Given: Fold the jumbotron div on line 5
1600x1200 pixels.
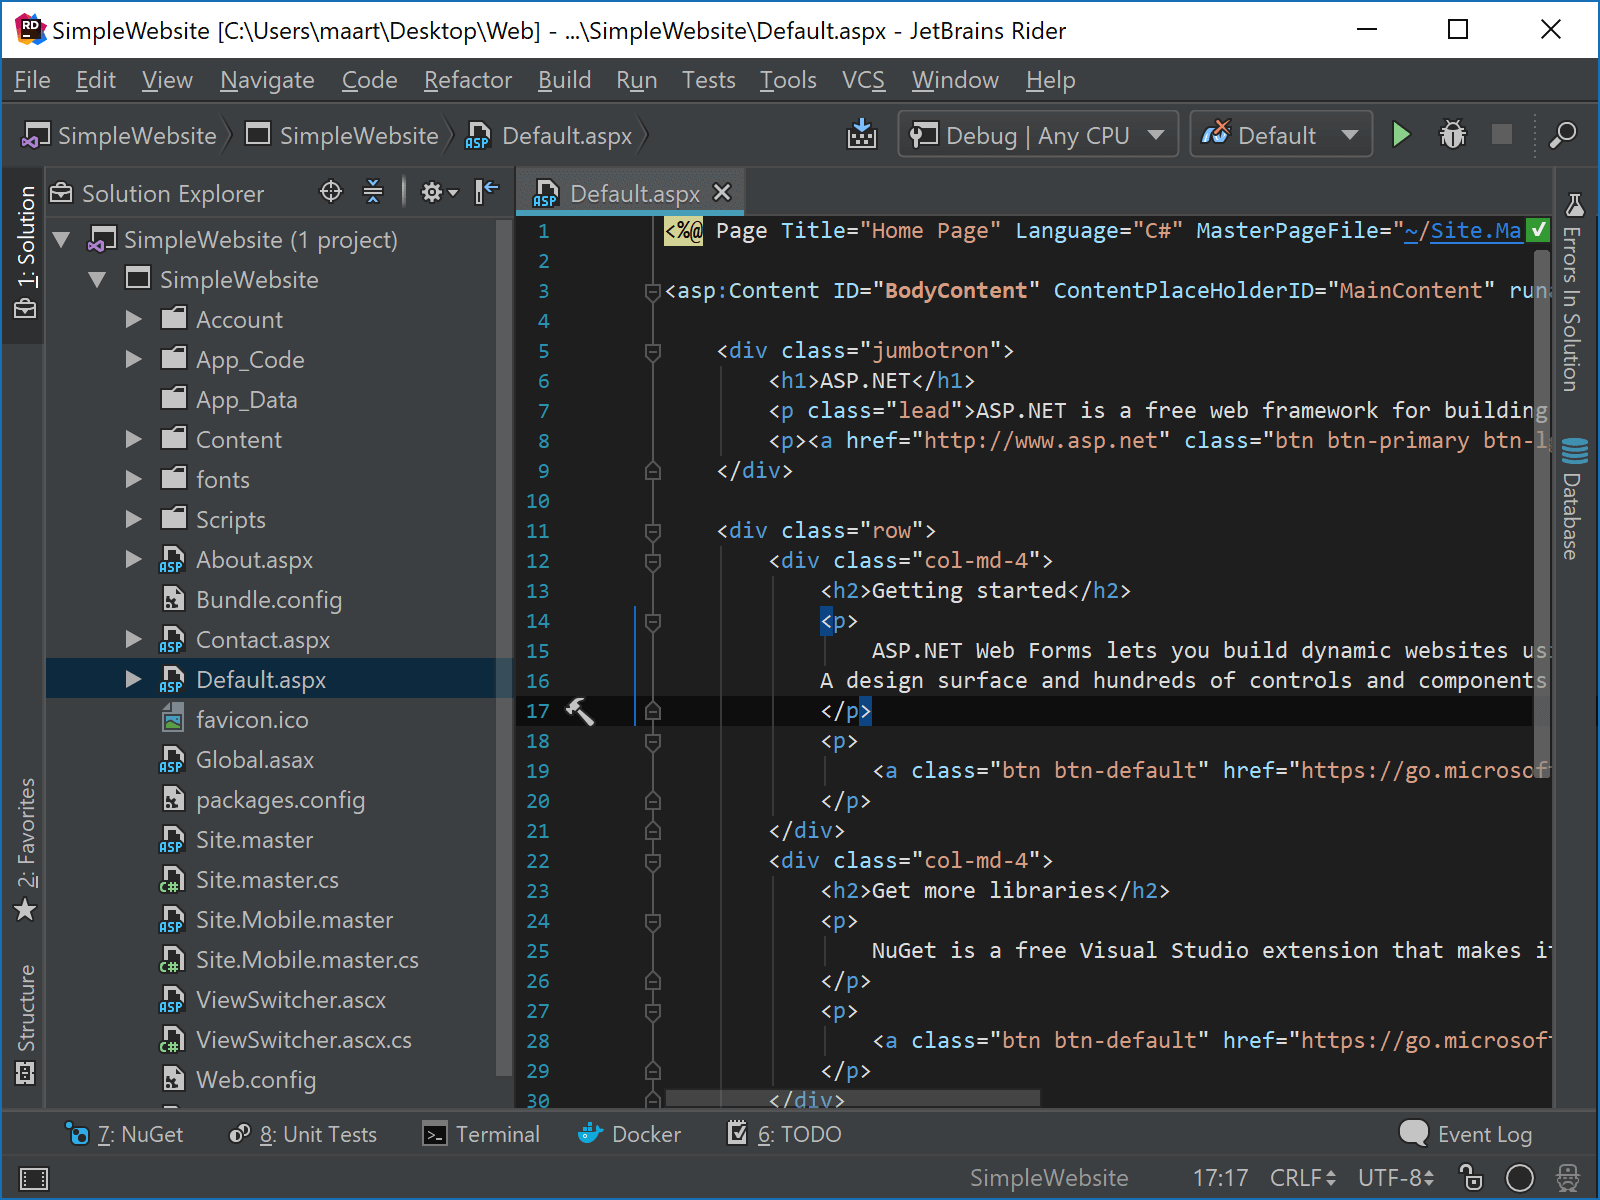Looking at the screenshot, I should click(653, 351).
